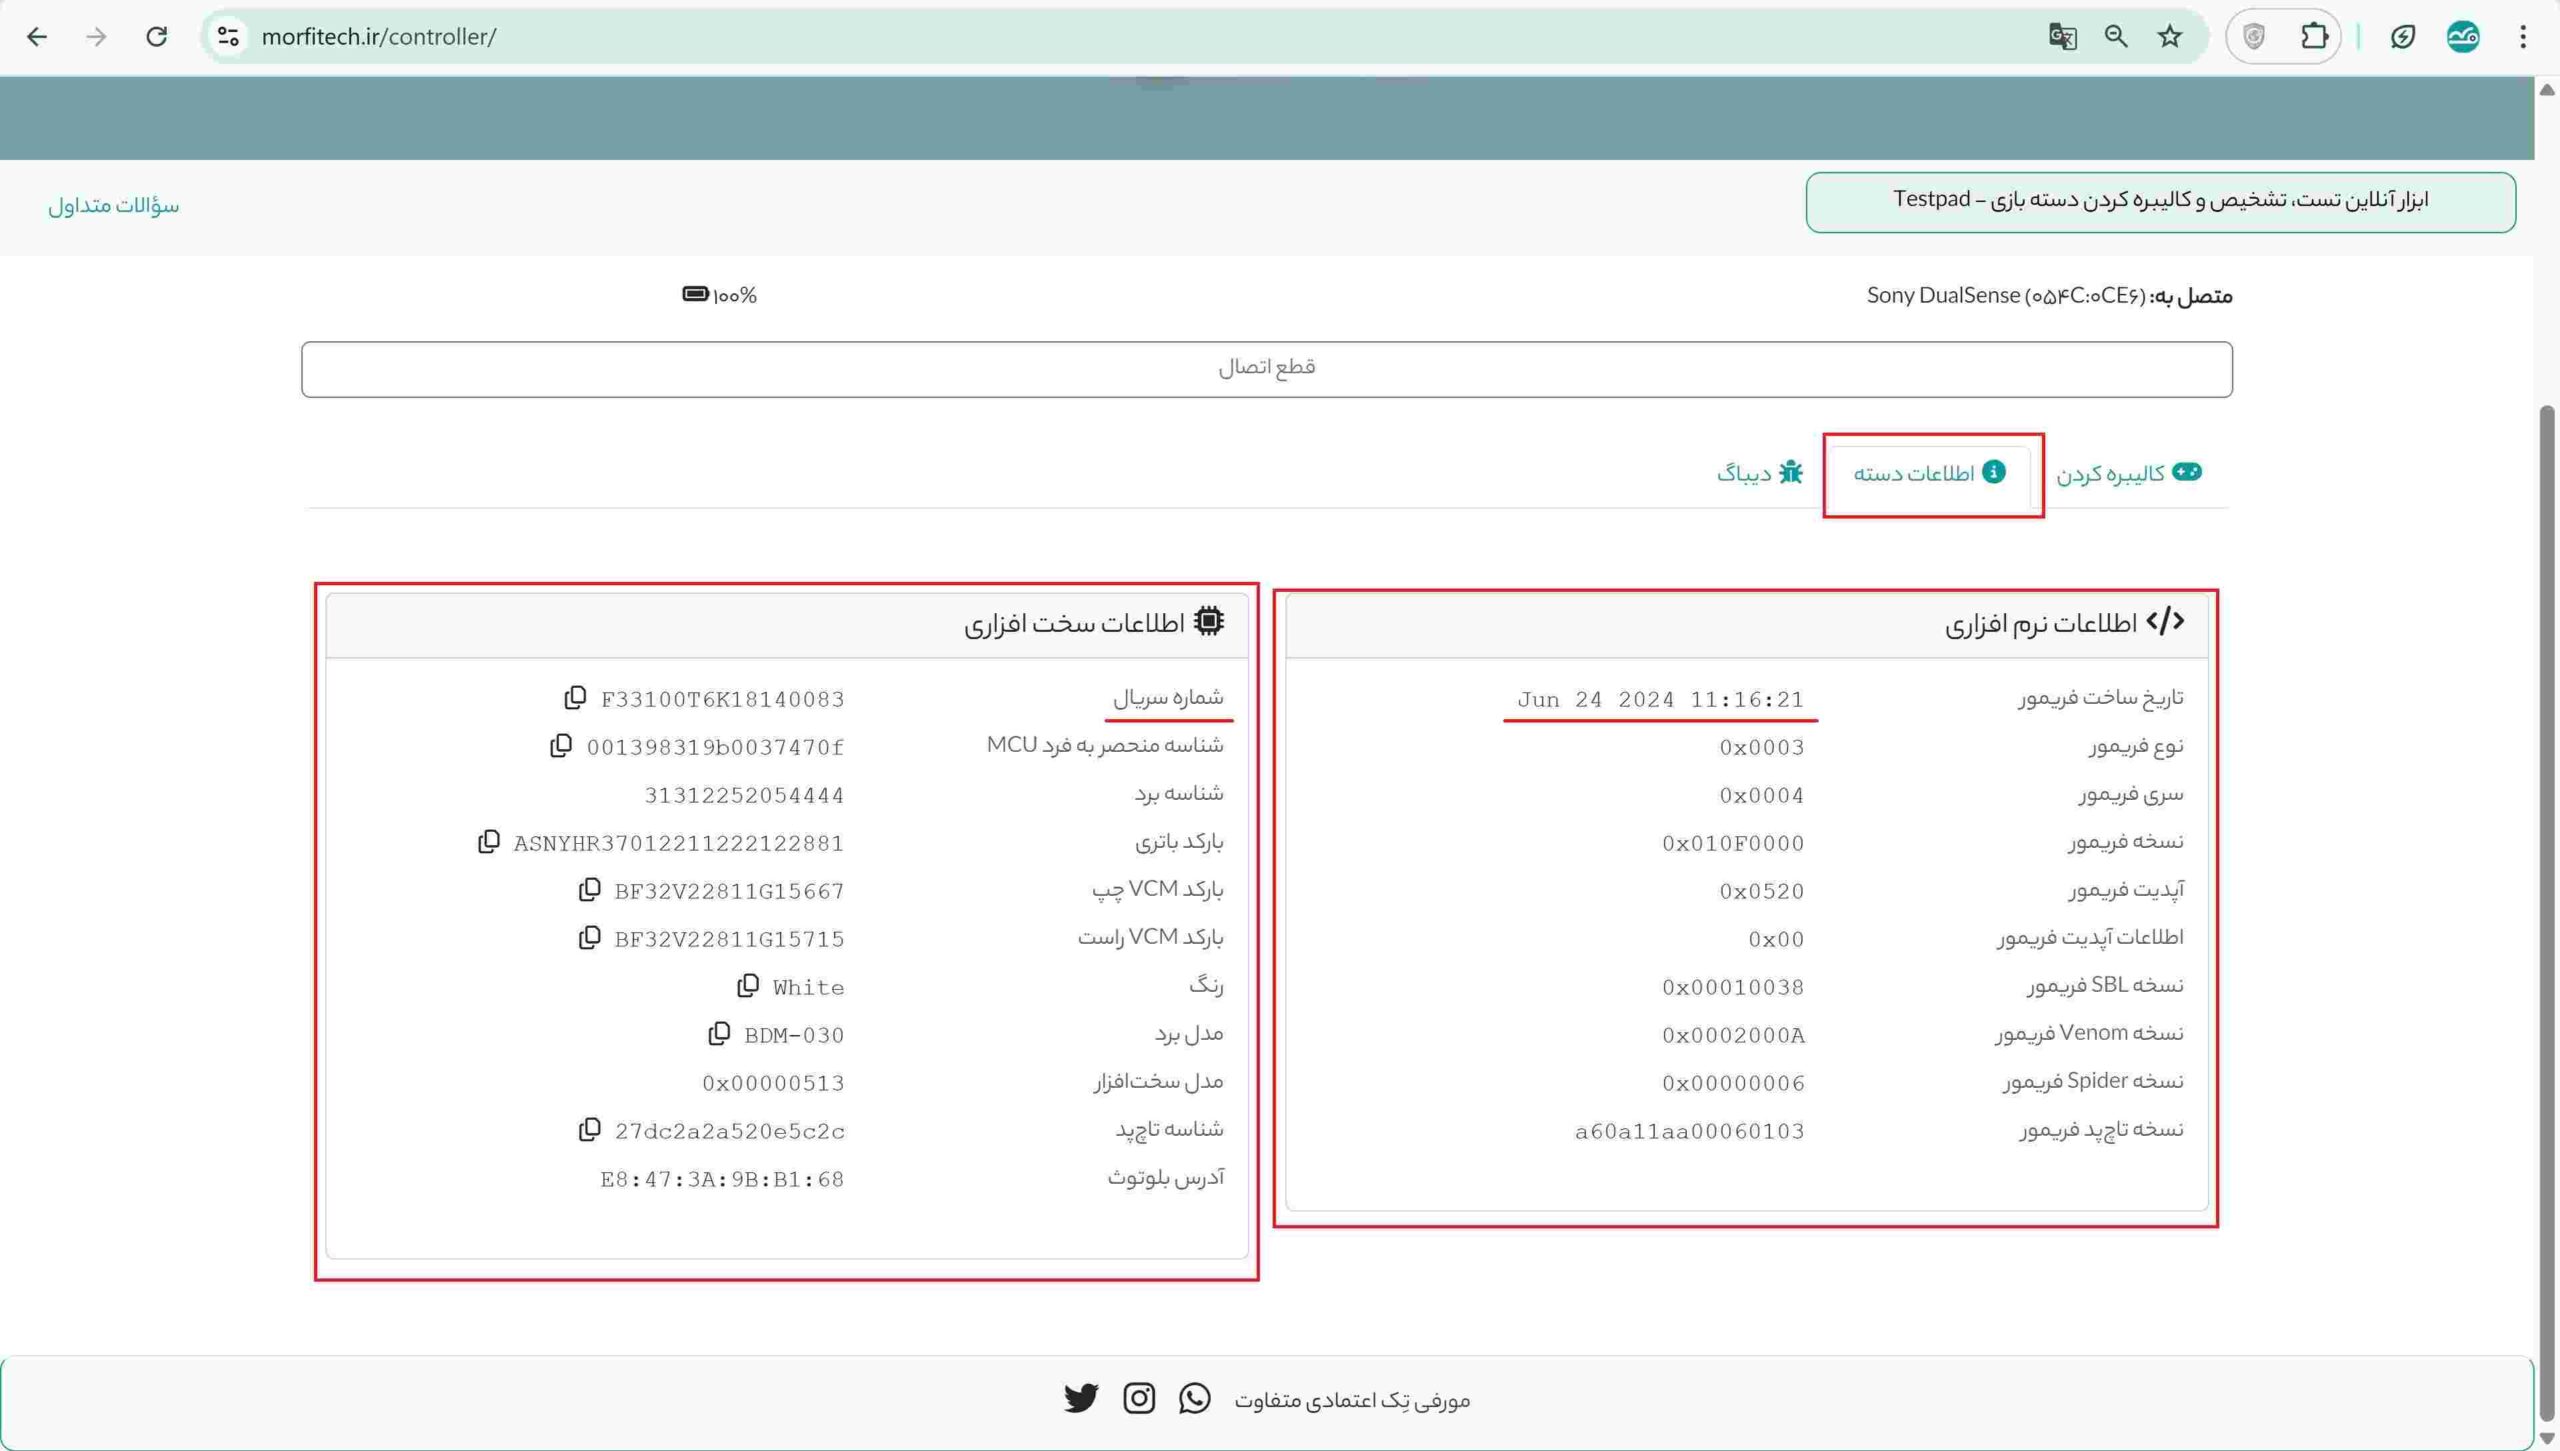The width and height of the screenshot is (2560, 1451).
Task: Copy the MCU unique ID value
Action: (561, 745)
